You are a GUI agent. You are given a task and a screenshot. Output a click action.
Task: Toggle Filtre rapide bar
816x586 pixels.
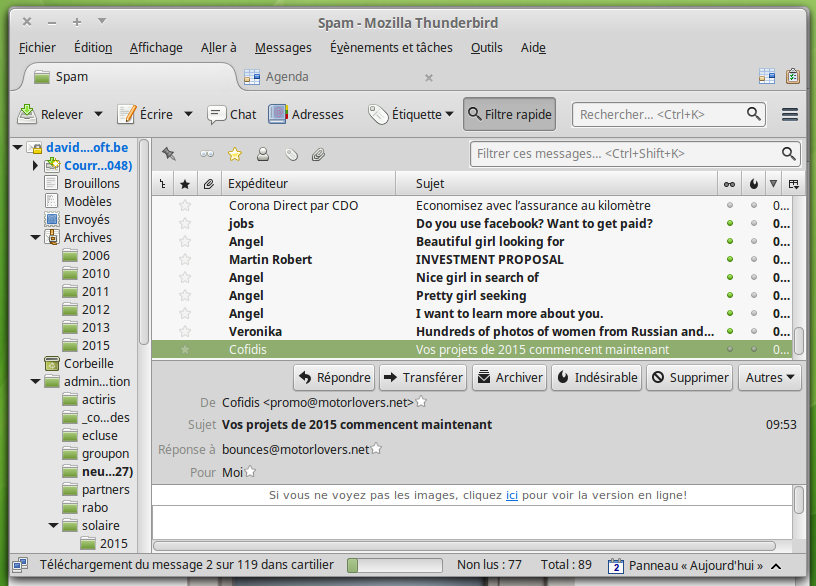click(x=509, y=114)
